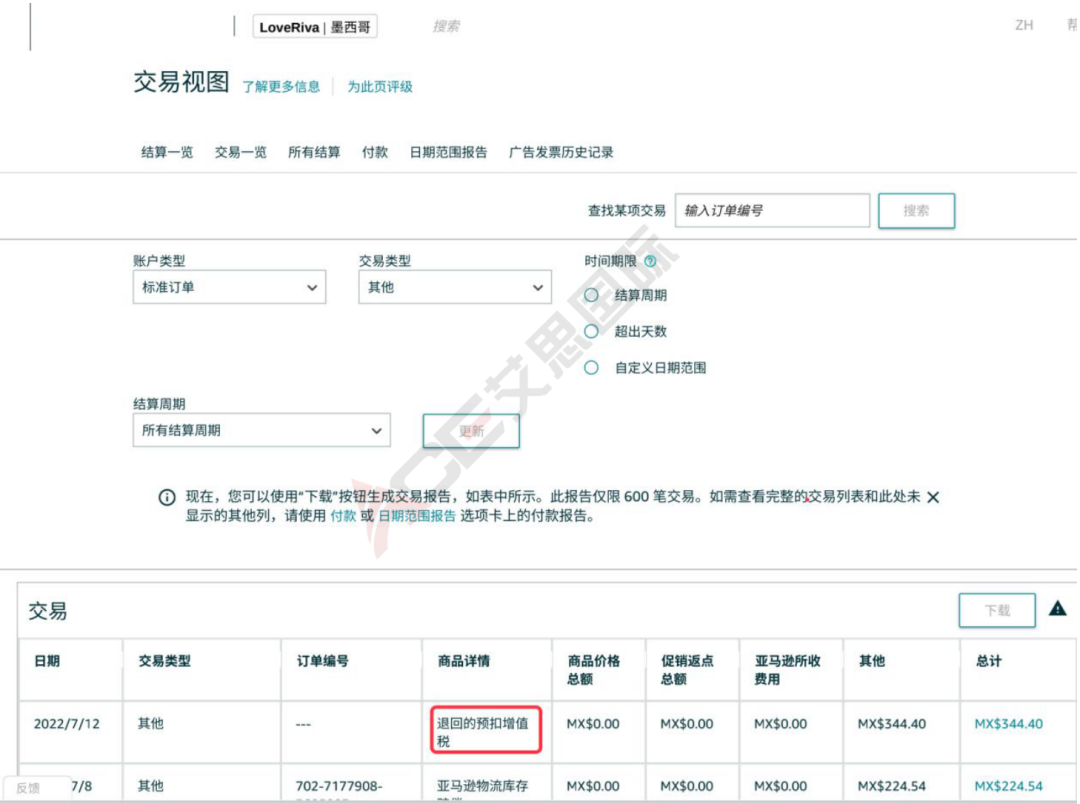Click the 更新 button
The height and width of the screenshot is (804, 1080).
(472, 430)
